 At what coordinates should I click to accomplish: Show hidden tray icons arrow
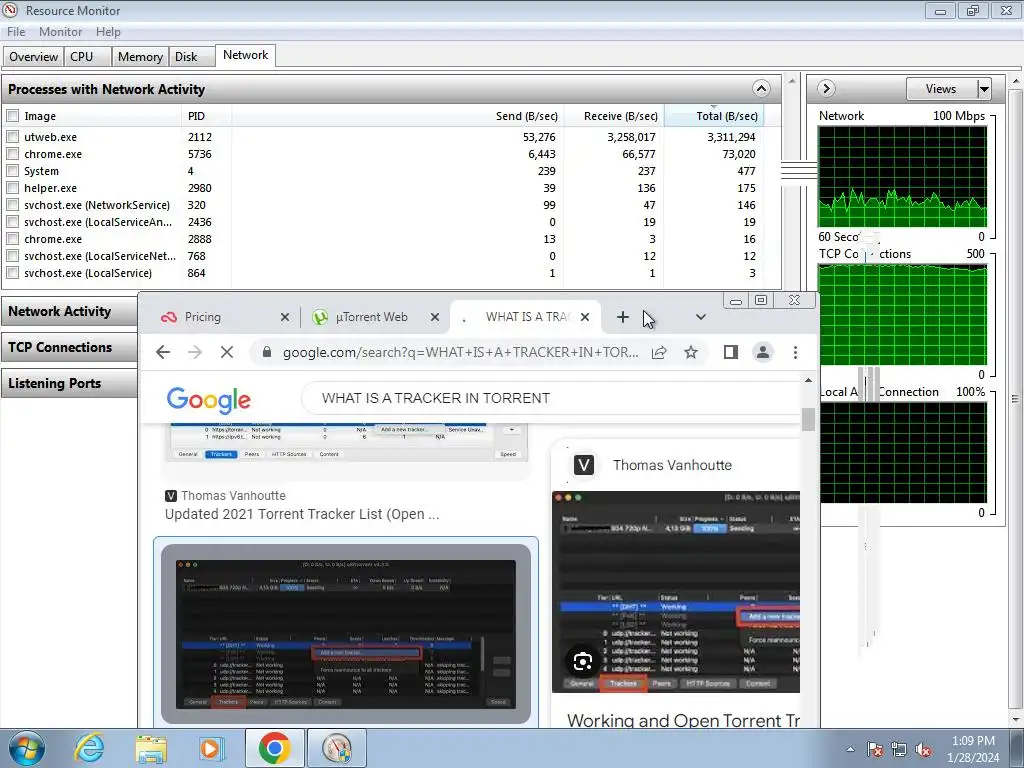pyautogui.click(x=850, y=750)
